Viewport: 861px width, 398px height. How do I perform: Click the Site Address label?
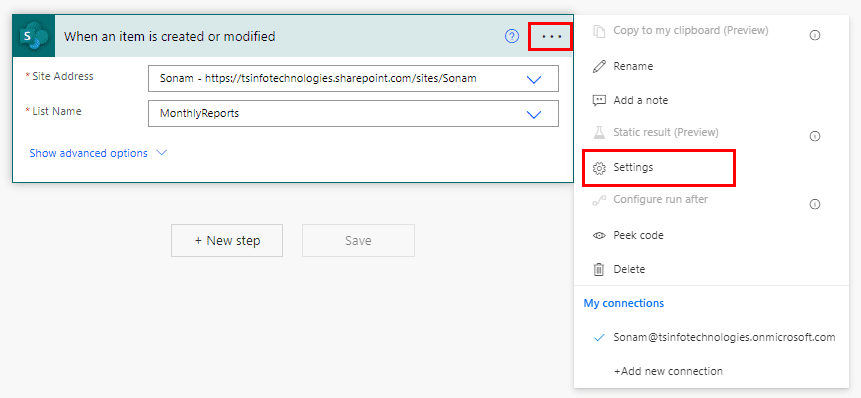coord(63,76)
